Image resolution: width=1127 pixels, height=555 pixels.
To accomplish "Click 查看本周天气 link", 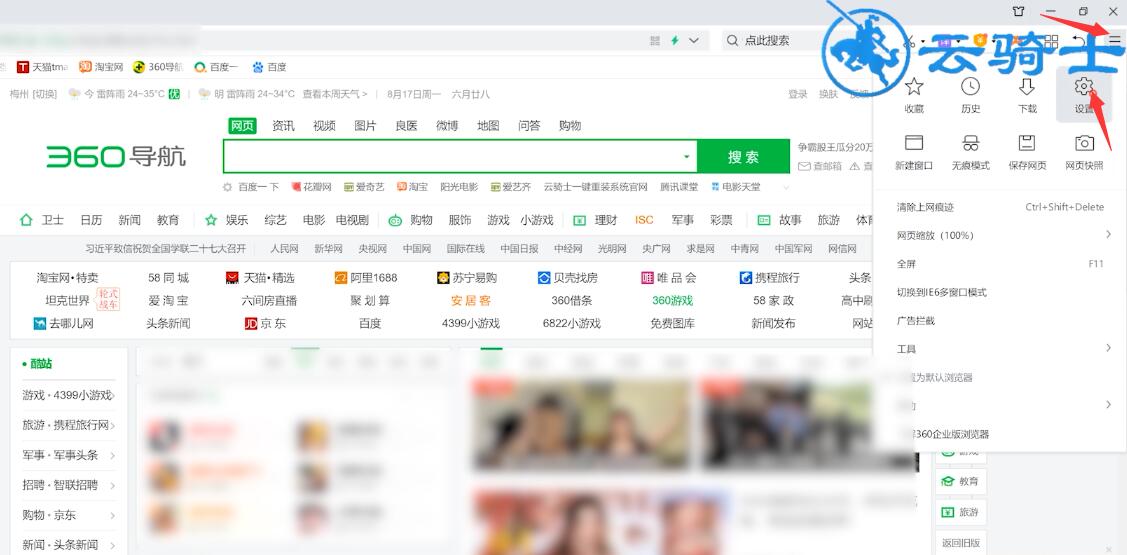I will pos(335,94).
